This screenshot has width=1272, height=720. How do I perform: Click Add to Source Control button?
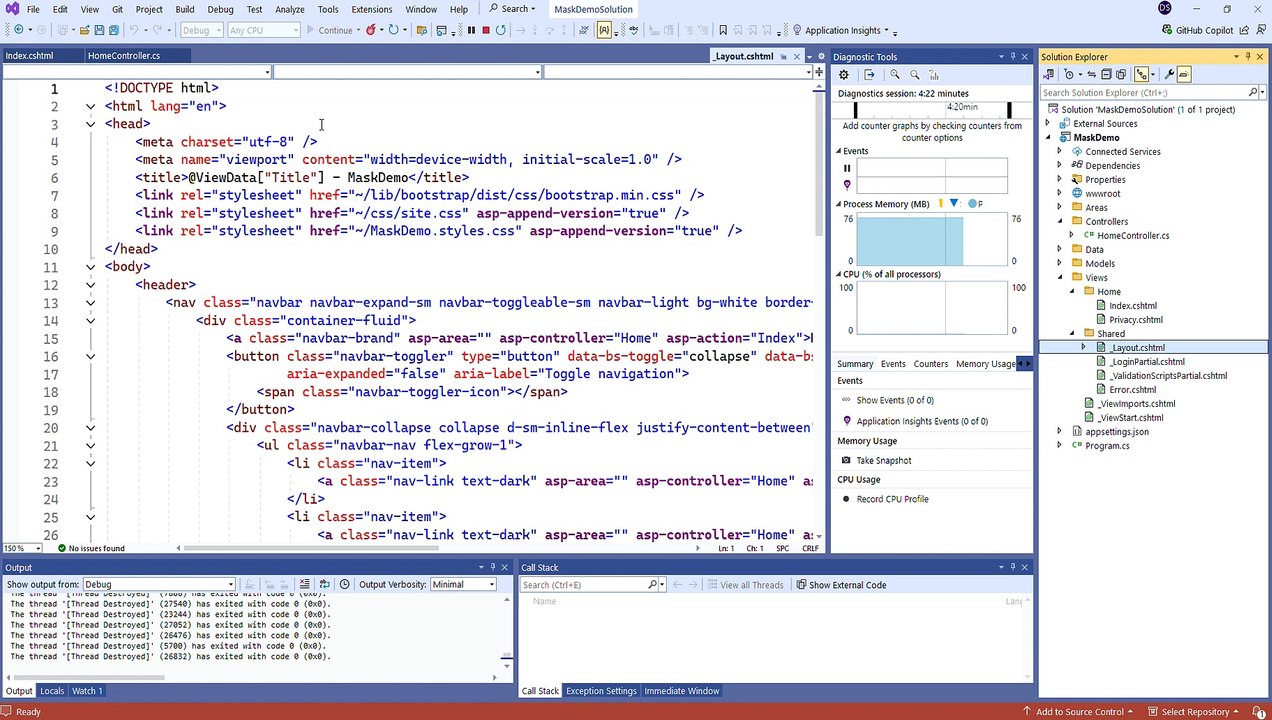[x=1080, y=711]
